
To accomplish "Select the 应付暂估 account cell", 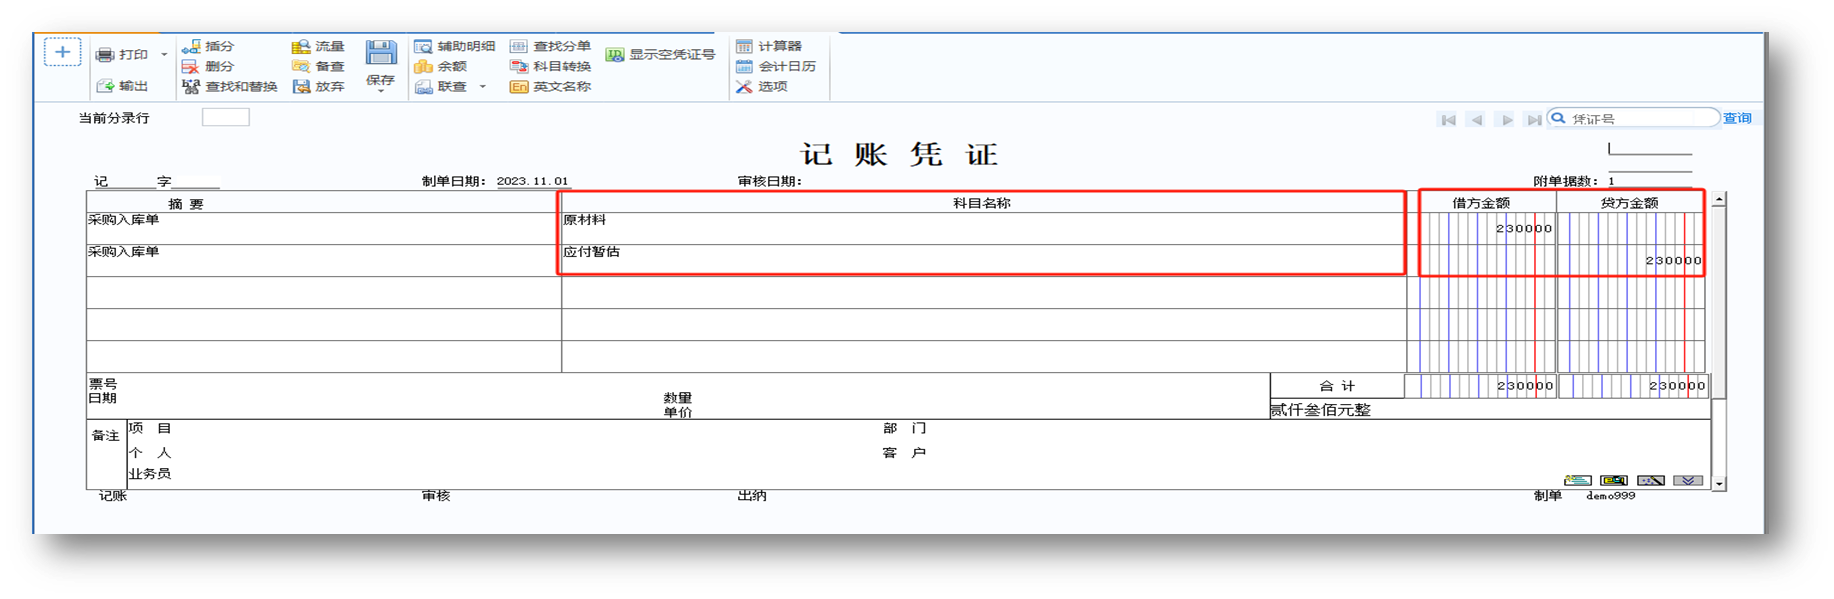I will tap(982, 259).
